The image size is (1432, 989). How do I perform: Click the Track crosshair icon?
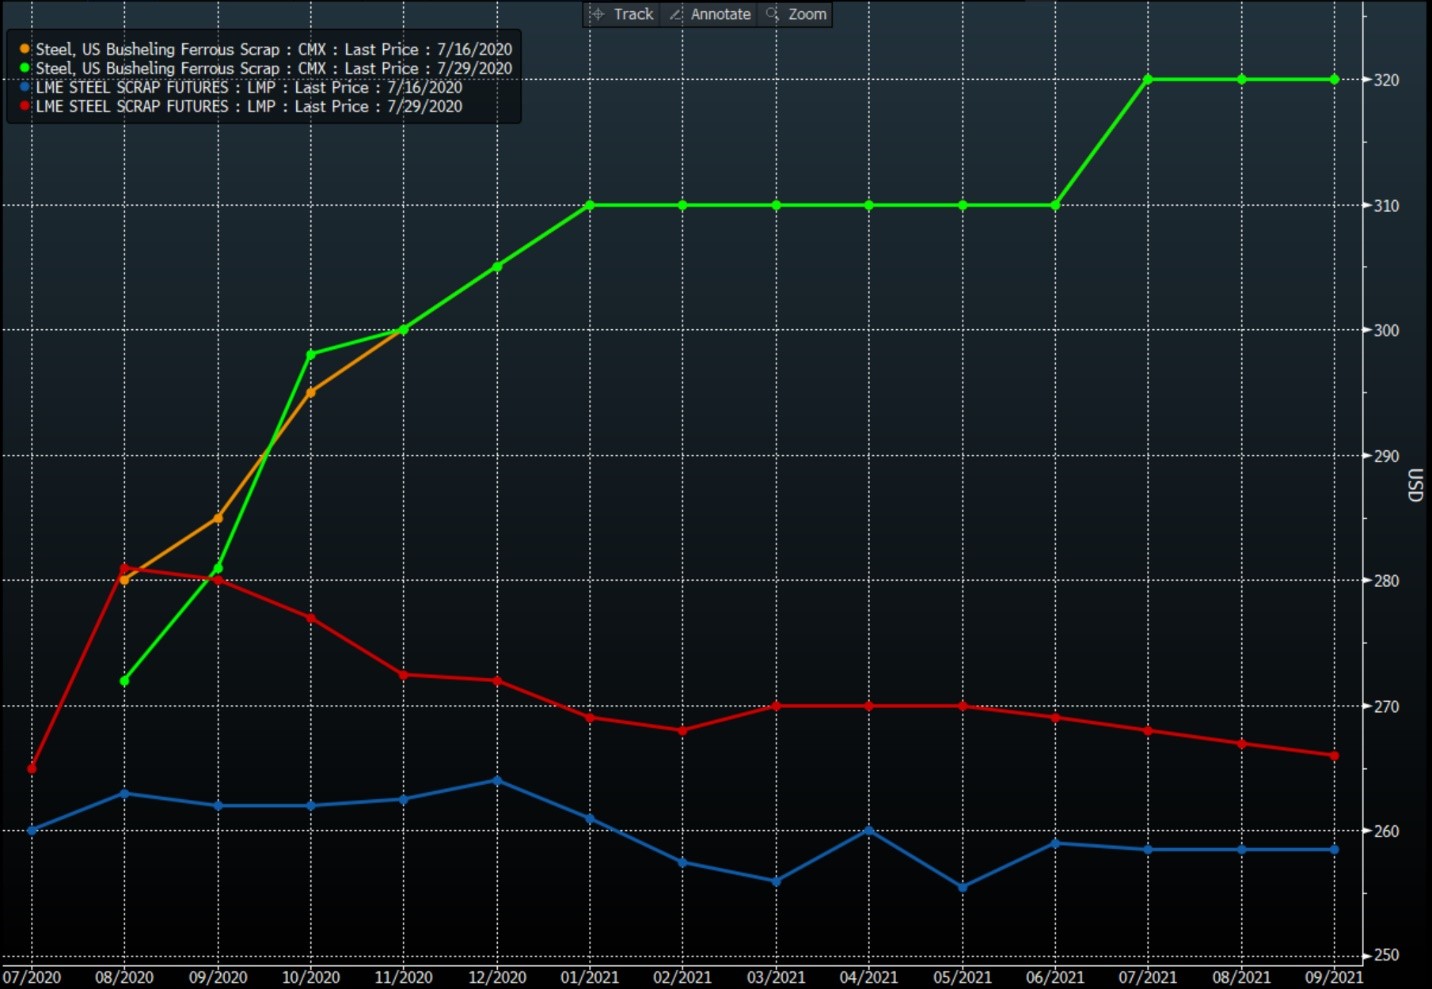click(597, 14)
